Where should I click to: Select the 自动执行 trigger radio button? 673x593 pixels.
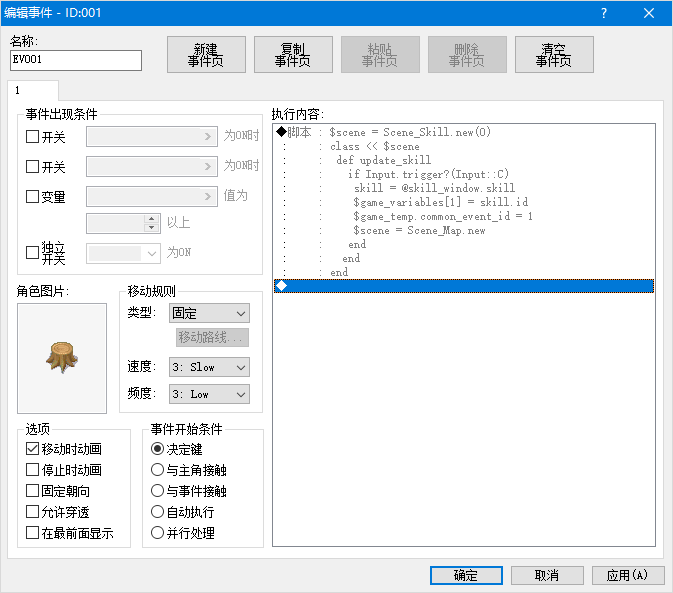[x=158, y=511]
